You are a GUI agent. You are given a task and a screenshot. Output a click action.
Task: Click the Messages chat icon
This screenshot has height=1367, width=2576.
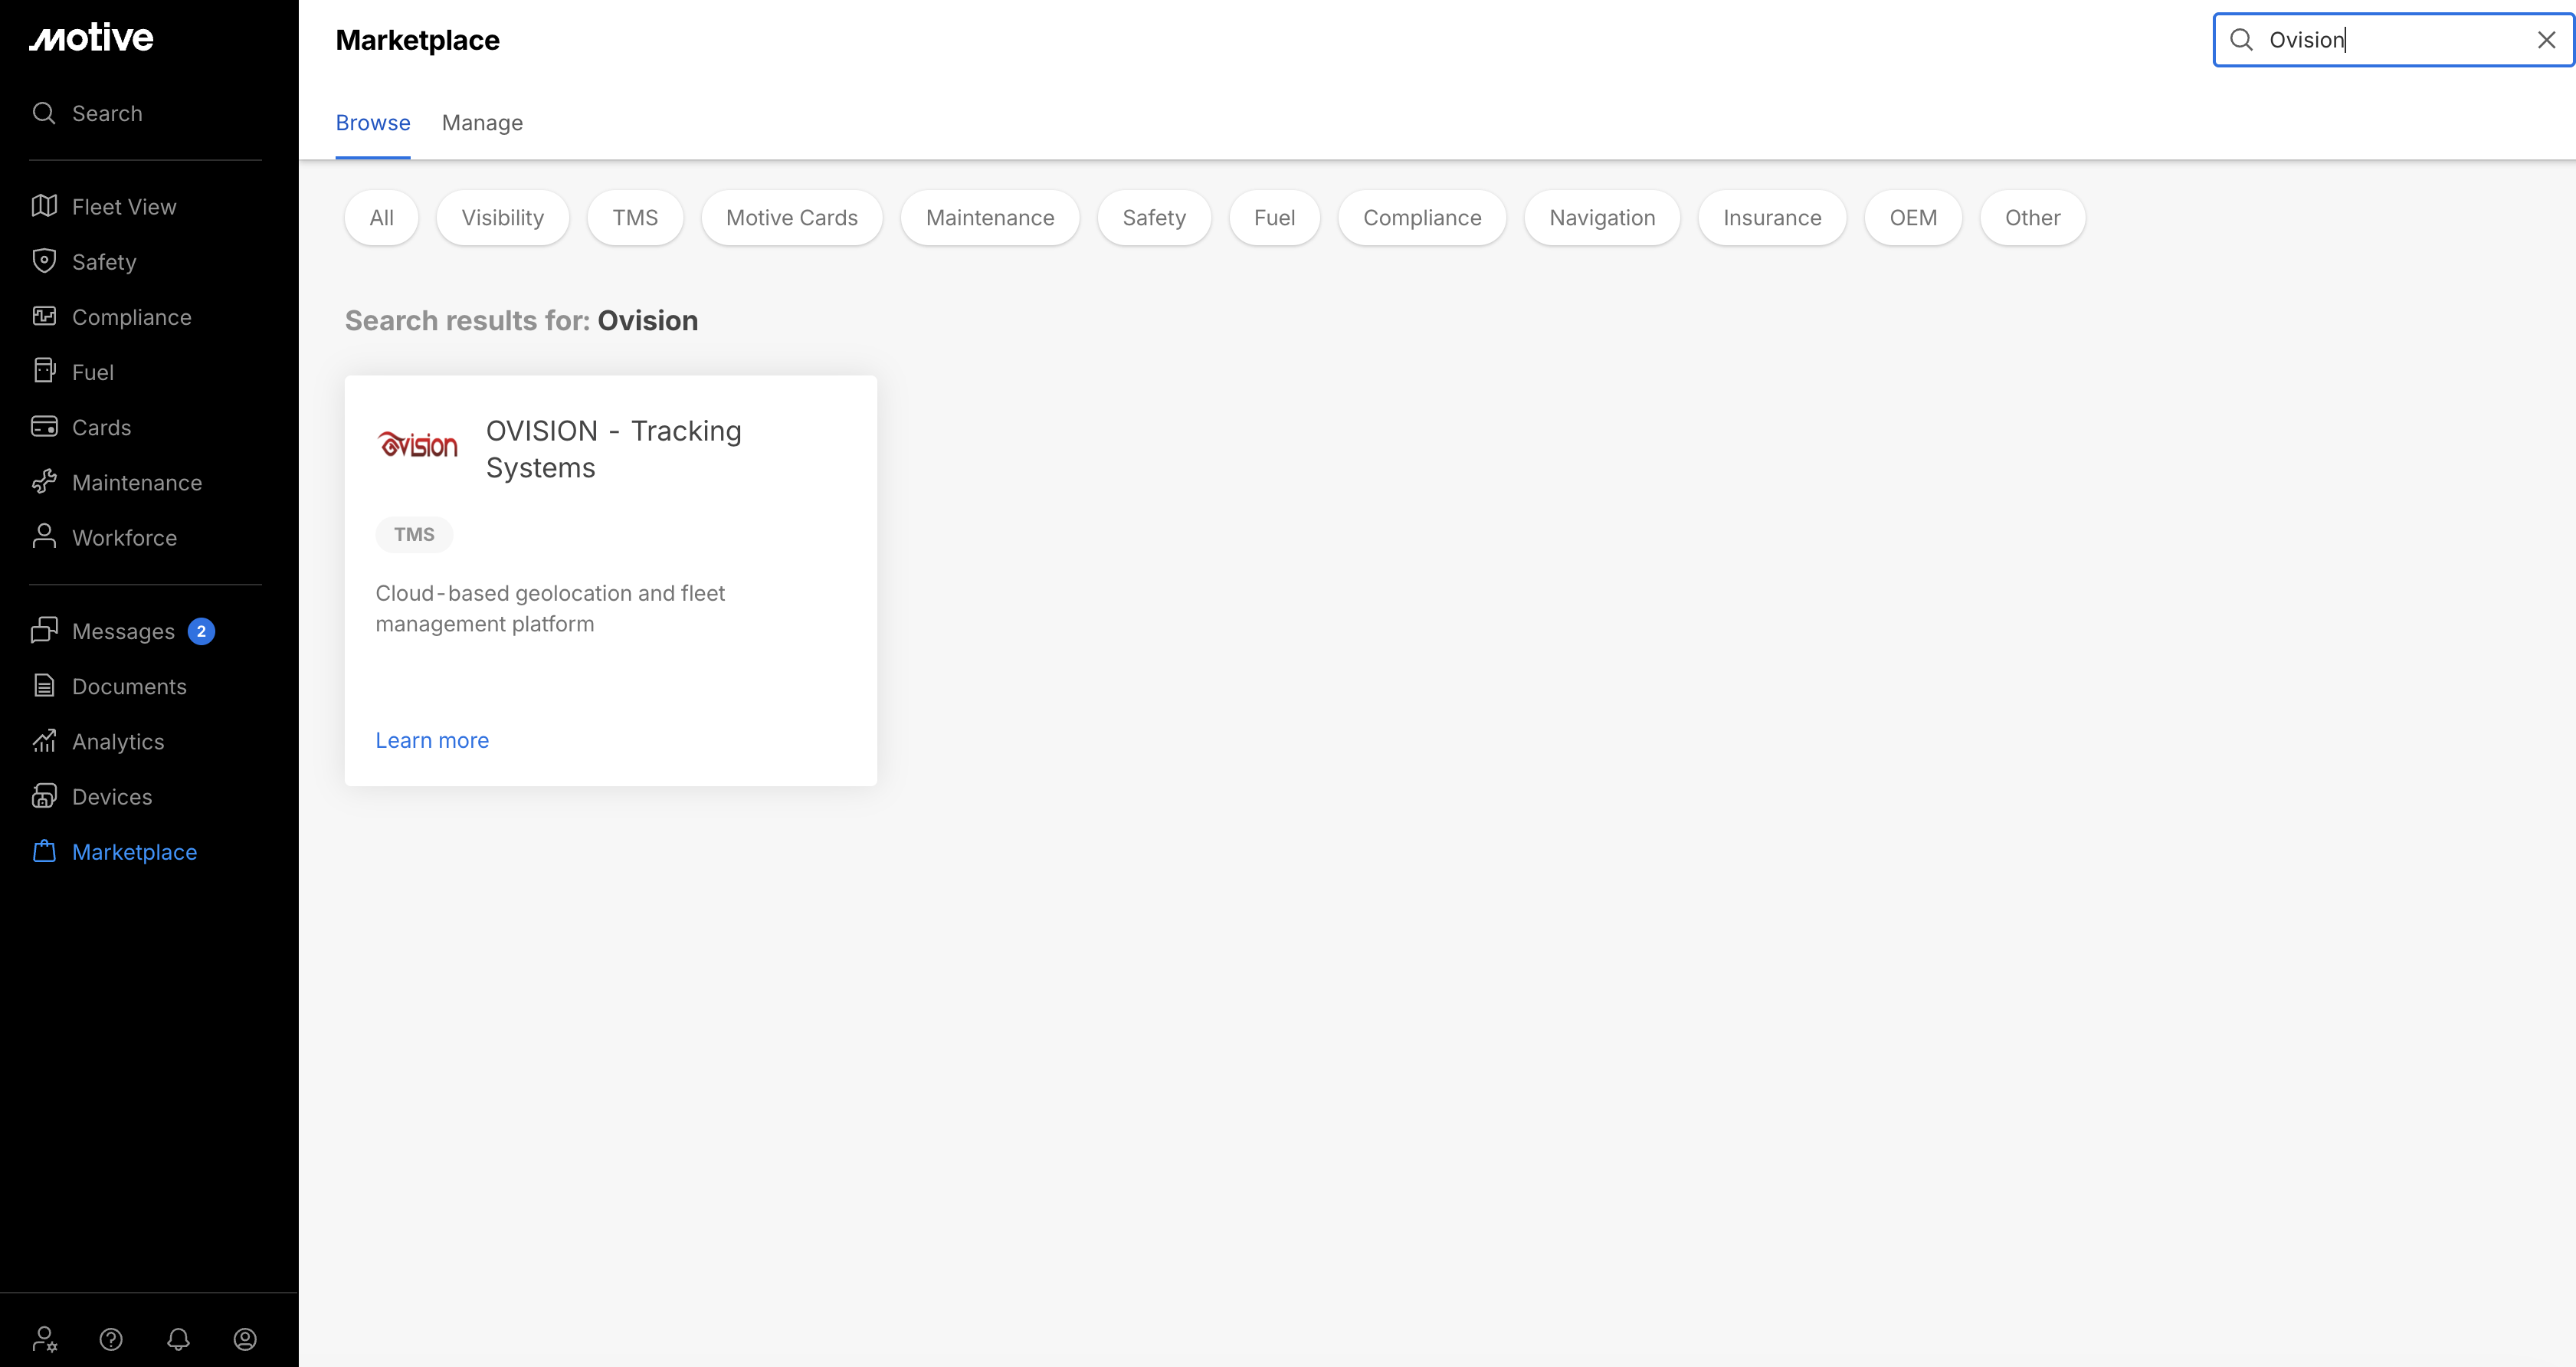click(x=44, y=630)
